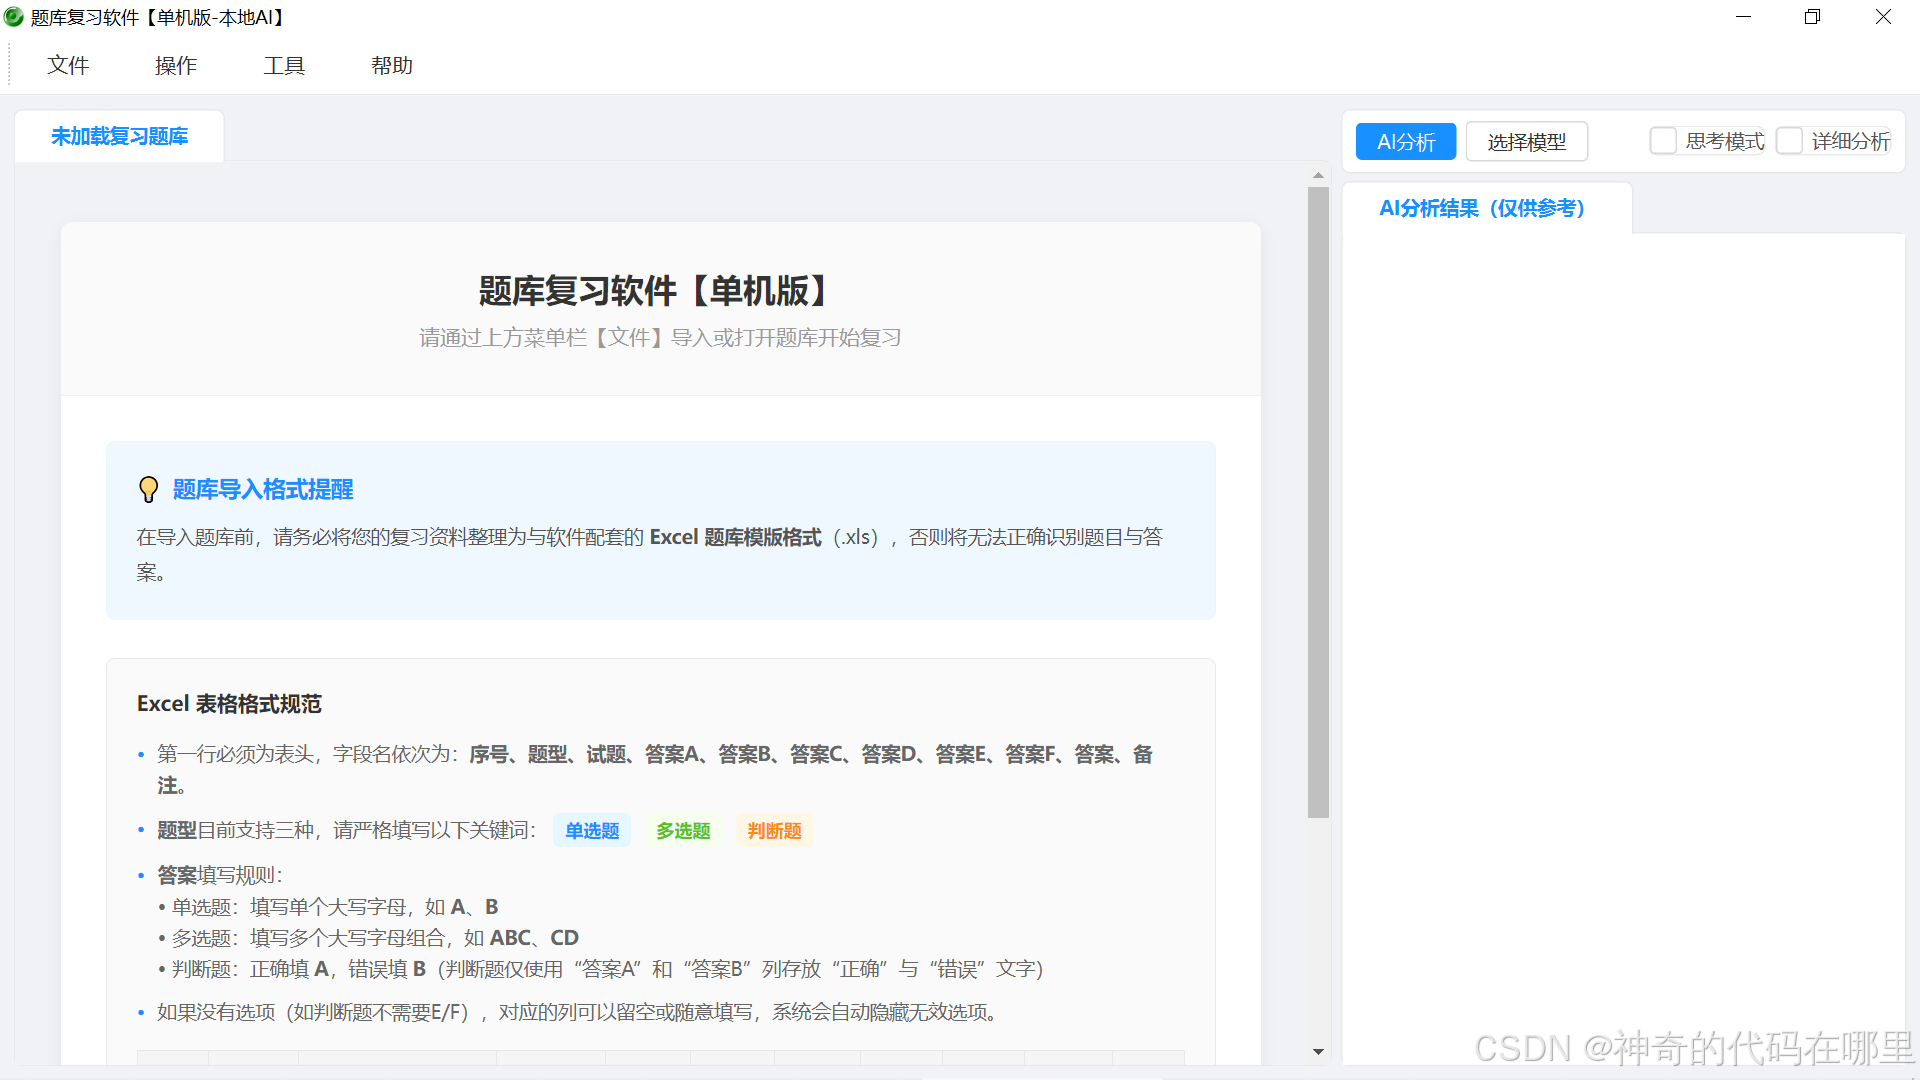Click the 请通过上方菜单栏 subtitle text
The width and height of the screenshot is (1920, 1080).
(660, 338)
